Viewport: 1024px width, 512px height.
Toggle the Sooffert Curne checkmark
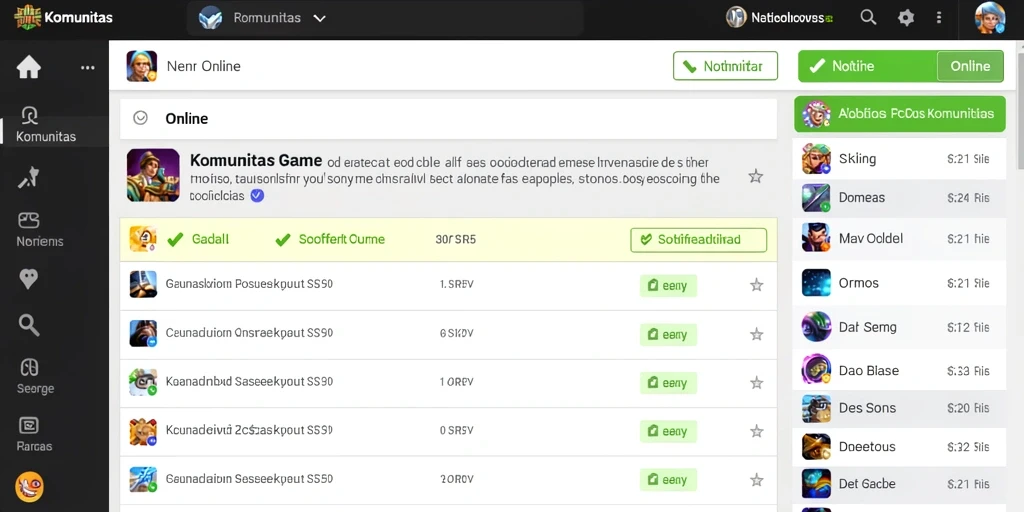pos(282,240)
